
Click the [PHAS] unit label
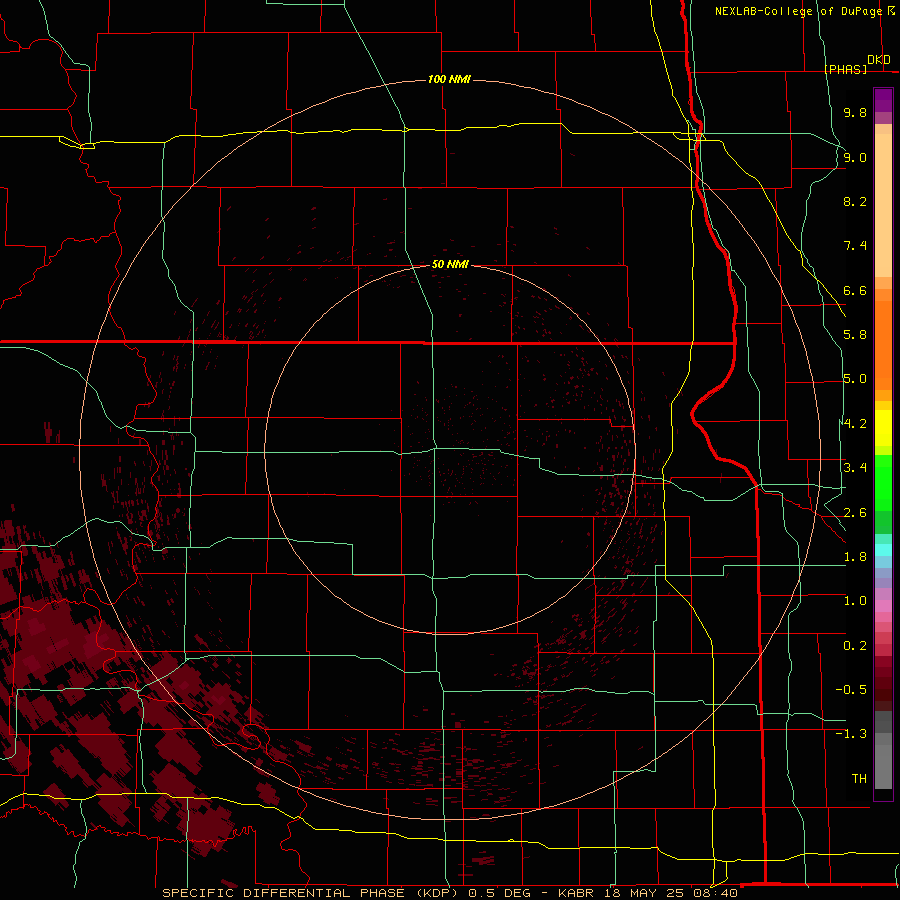click(x=845, y=69)
